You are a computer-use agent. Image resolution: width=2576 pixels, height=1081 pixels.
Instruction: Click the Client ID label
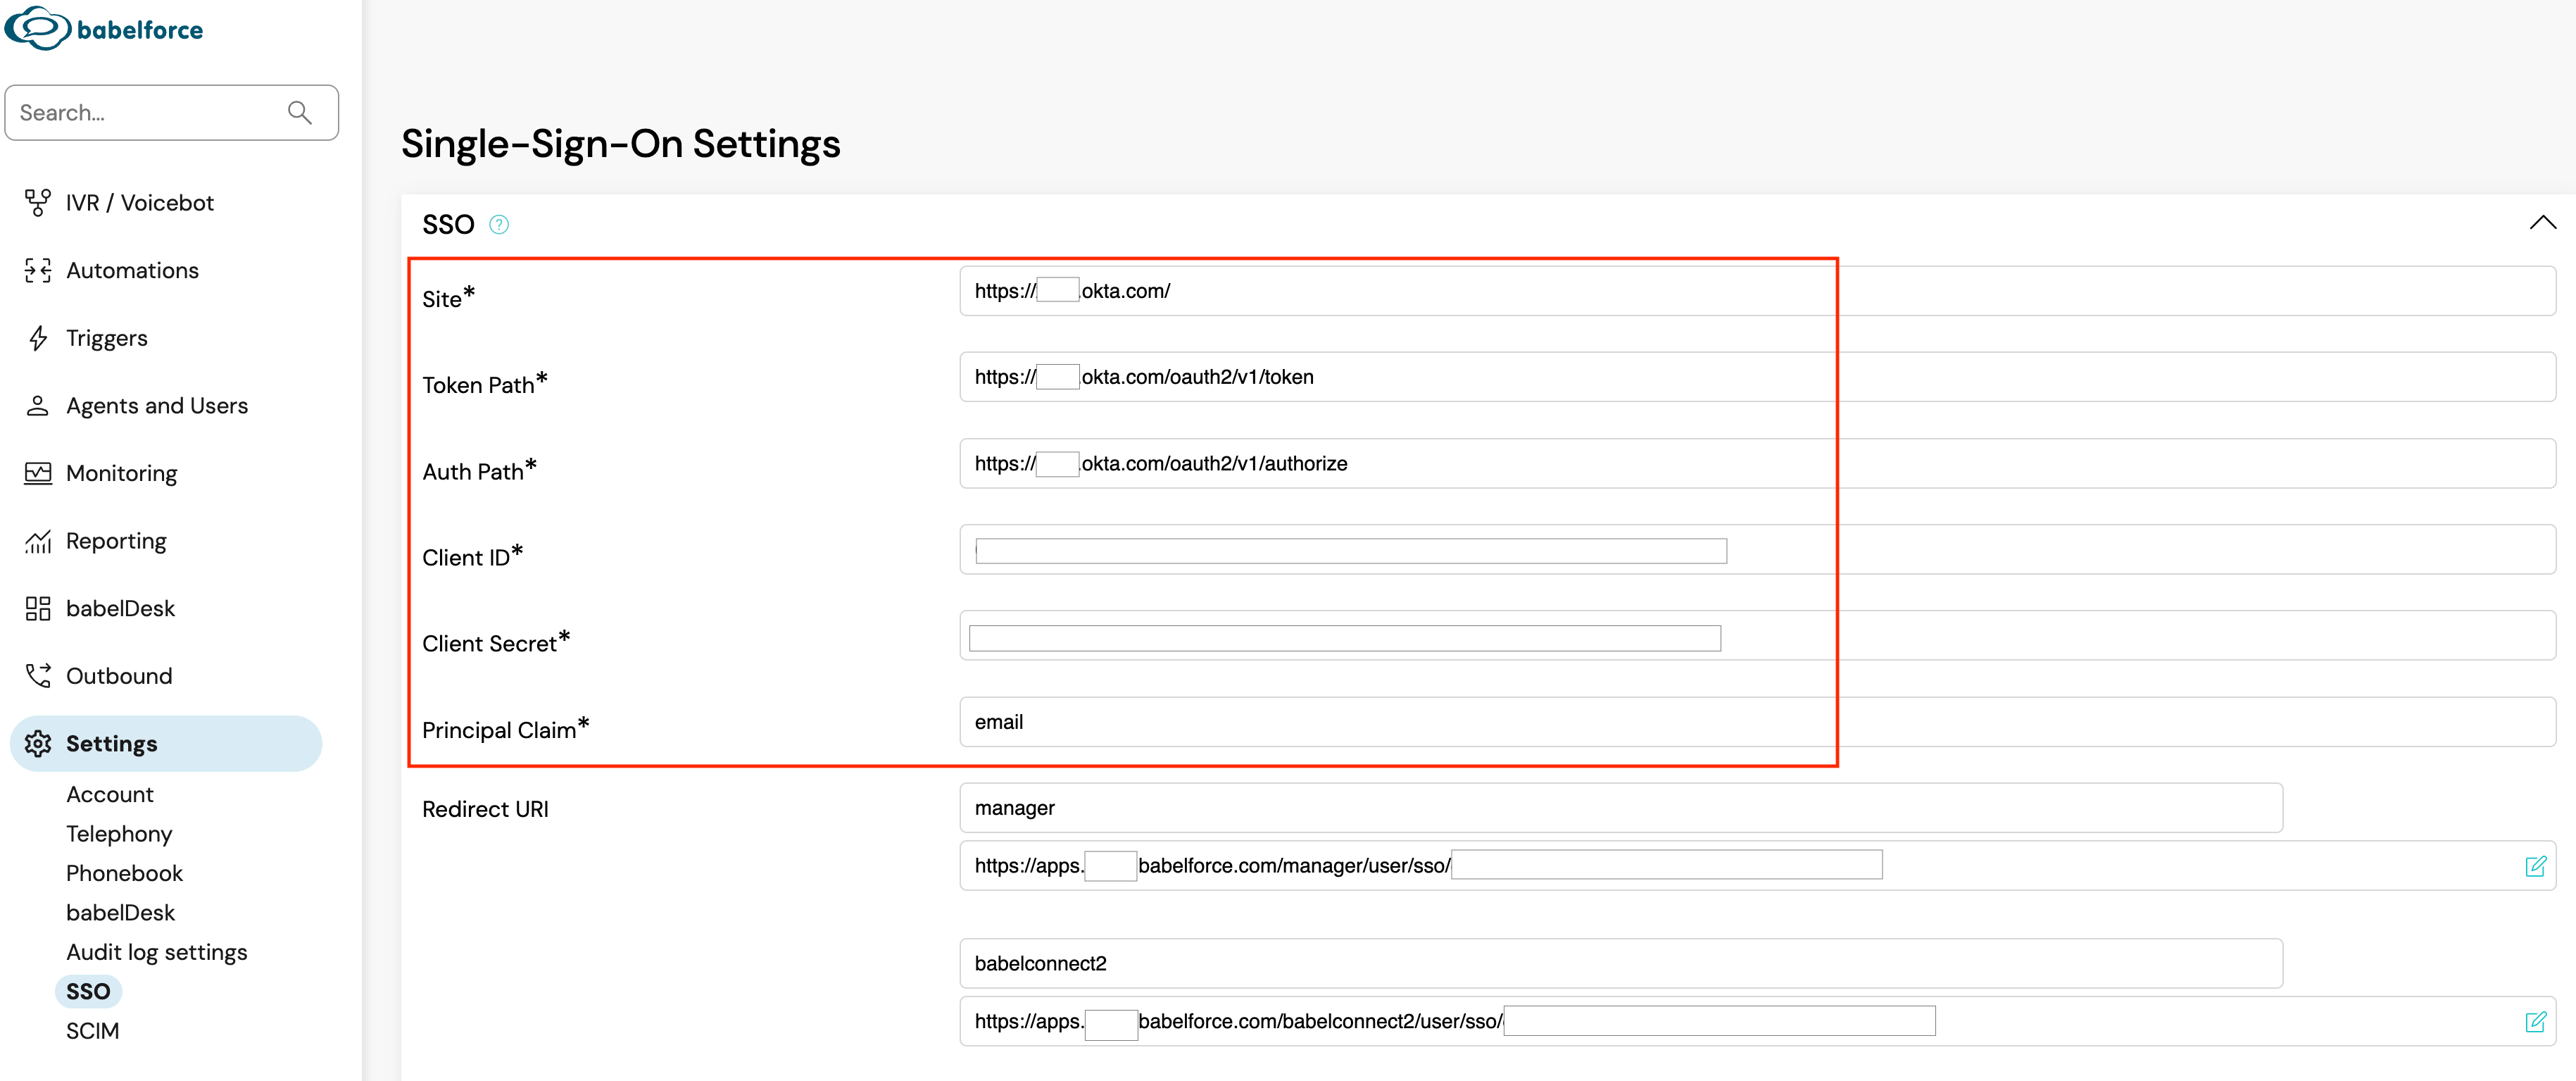(472, 556)
